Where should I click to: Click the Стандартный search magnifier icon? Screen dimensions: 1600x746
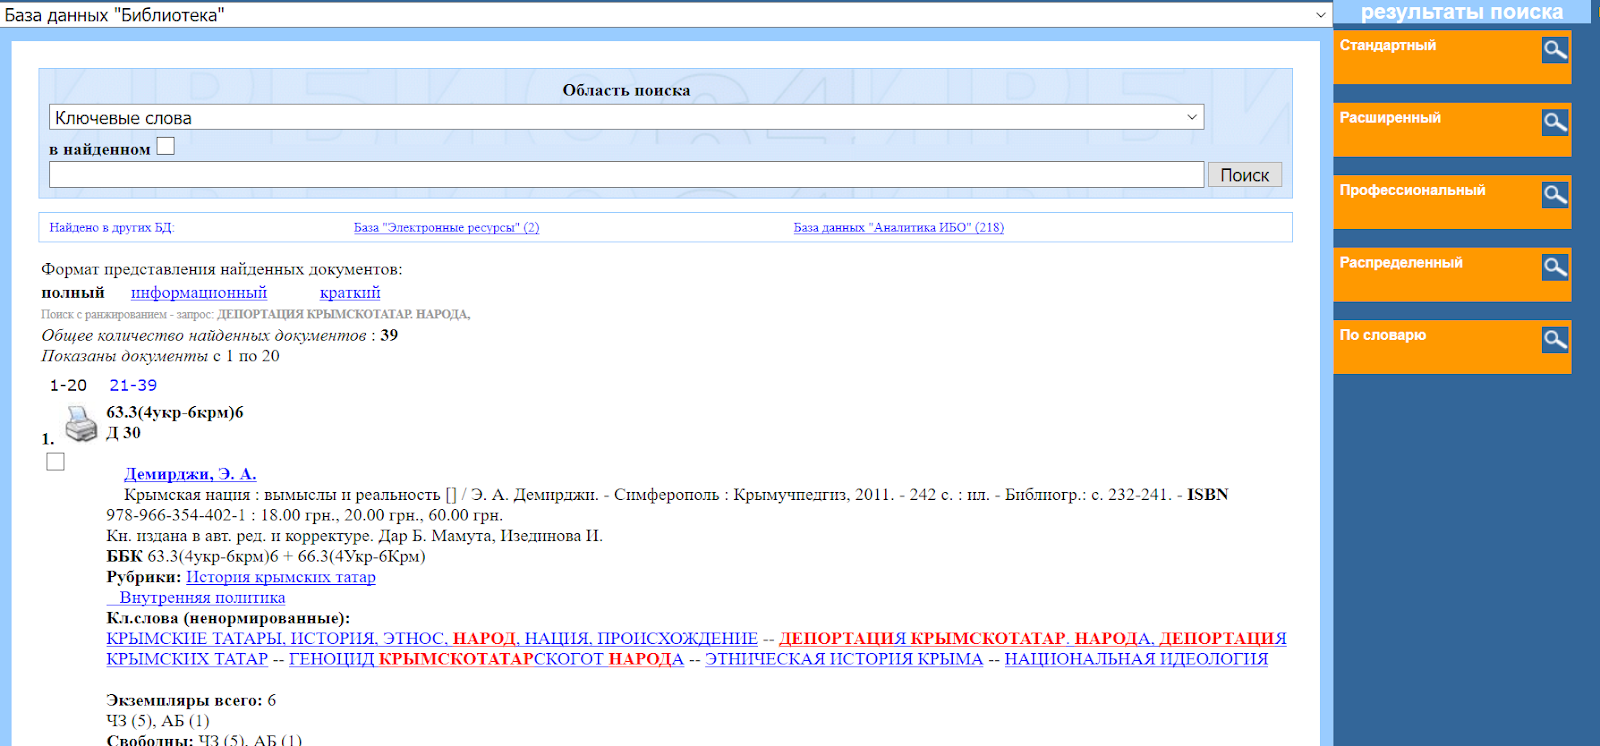[x=1554, y=49]
